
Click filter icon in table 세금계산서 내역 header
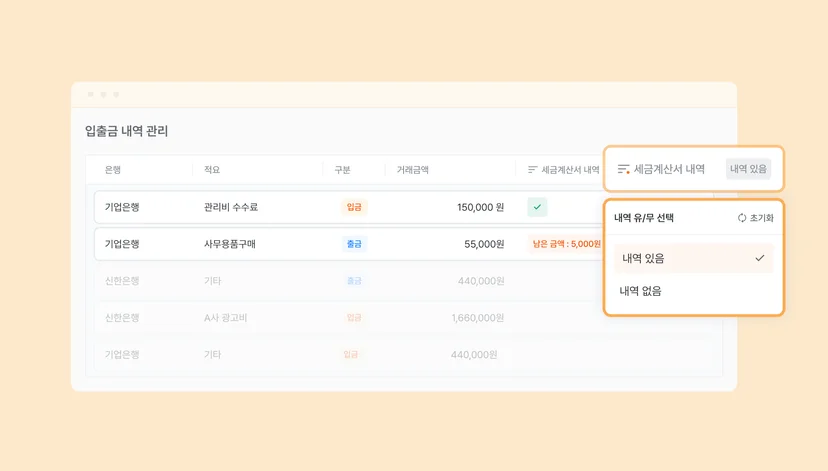point(532,169)
